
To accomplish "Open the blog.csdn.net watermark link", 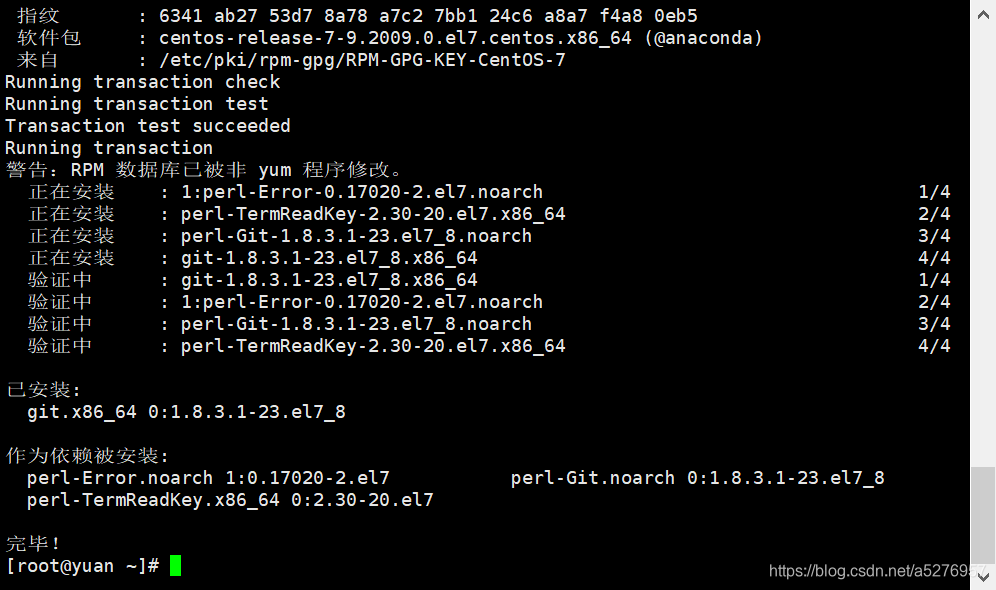I will click(877, 571).
